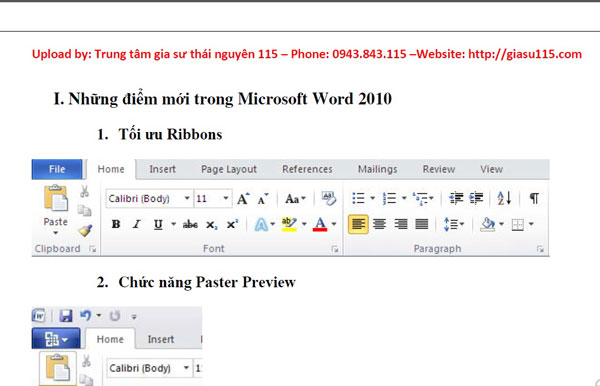Click the Grow Font icon

pyautogui.click(x=243, y=199)
